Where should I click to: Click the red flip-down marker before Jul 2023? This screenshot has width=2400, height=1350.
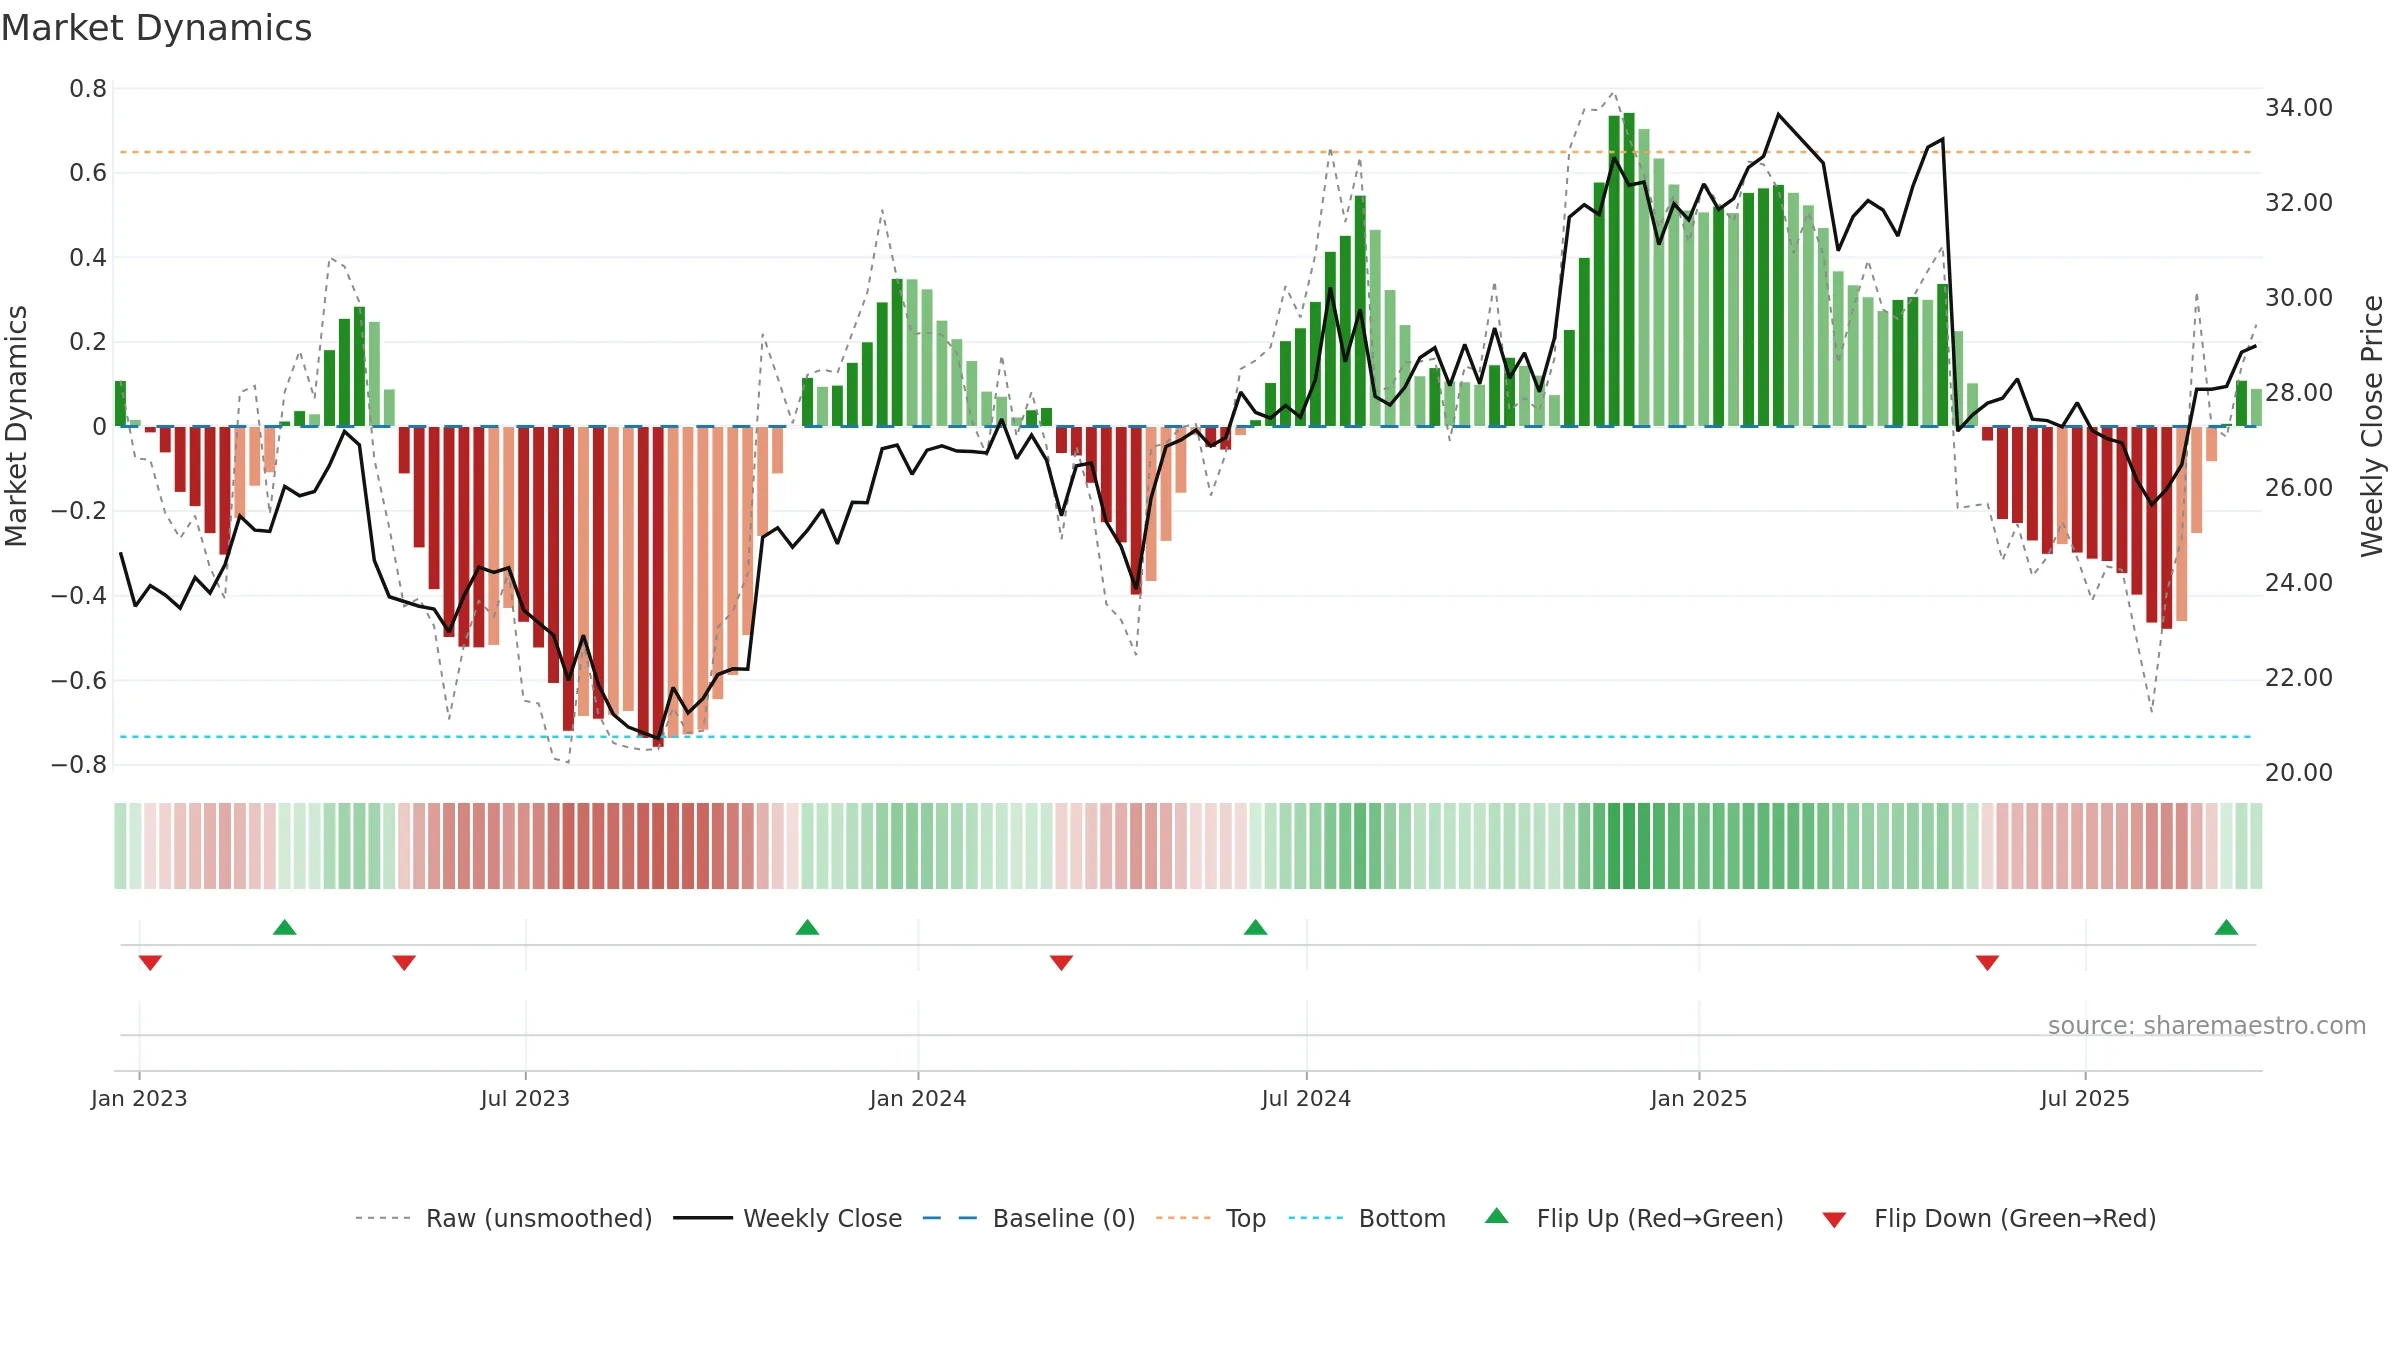click(404, 962)
